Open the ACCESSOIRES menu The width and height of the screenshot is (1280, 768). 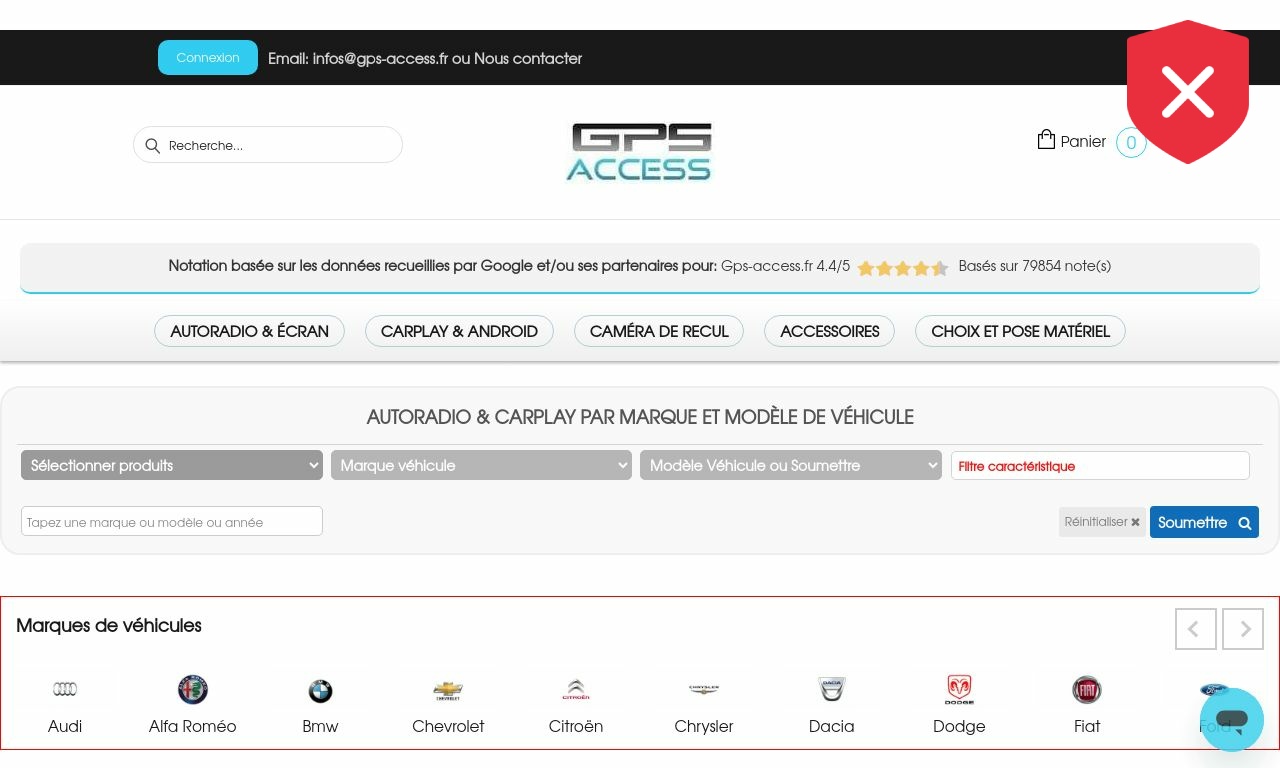[829, 331]
